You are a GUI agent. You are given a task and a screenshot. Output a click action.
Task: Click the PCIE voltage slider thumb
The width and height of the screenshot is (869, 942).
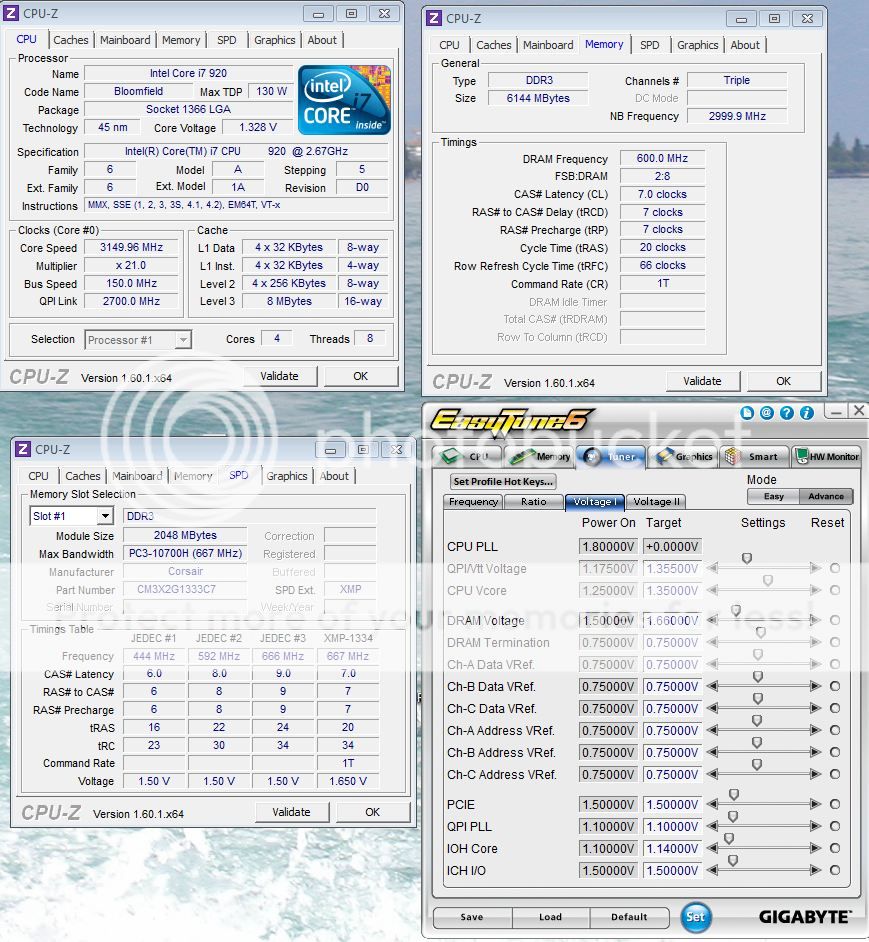(734, 795)
